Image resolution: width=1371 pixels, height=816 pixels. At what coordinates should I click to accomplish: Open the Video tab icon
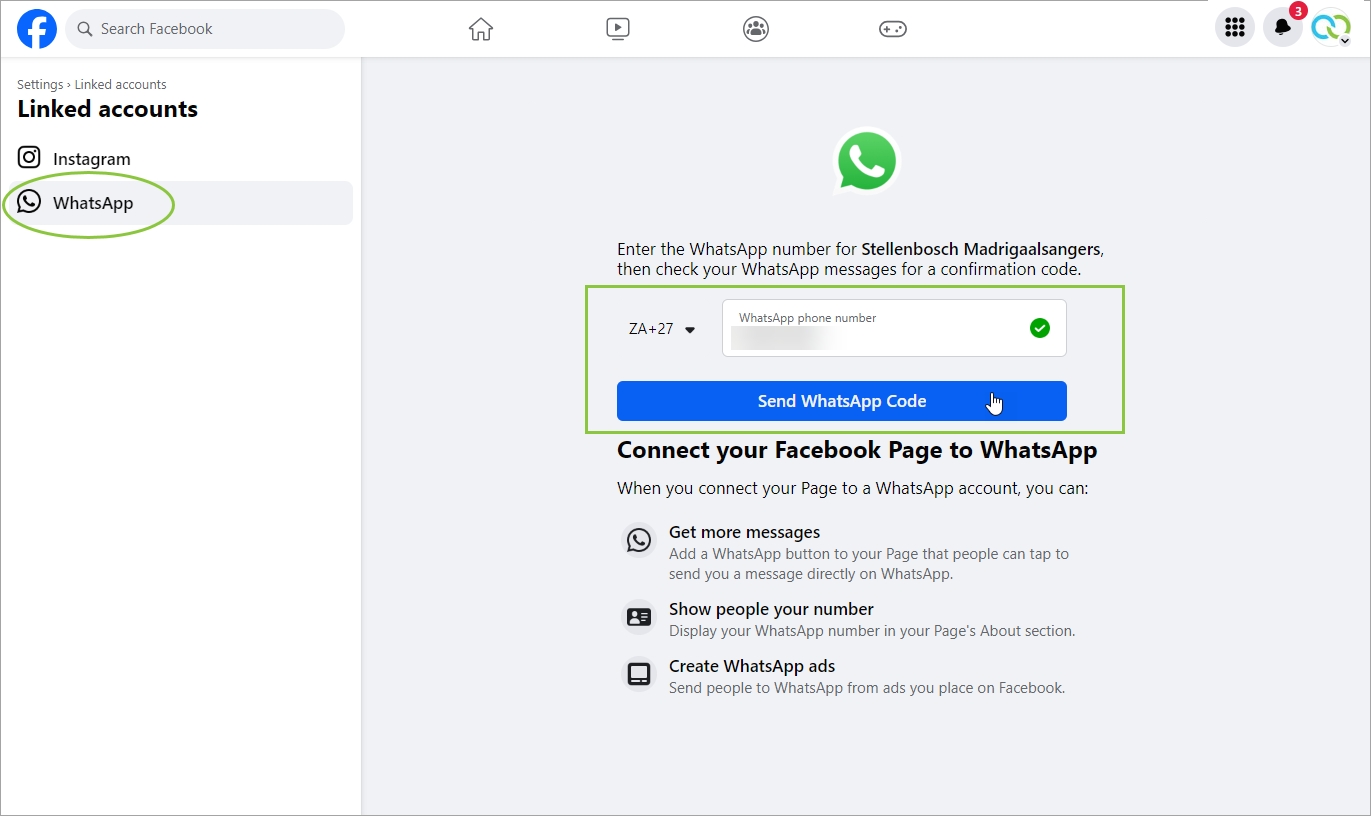[x=618, y=29]
